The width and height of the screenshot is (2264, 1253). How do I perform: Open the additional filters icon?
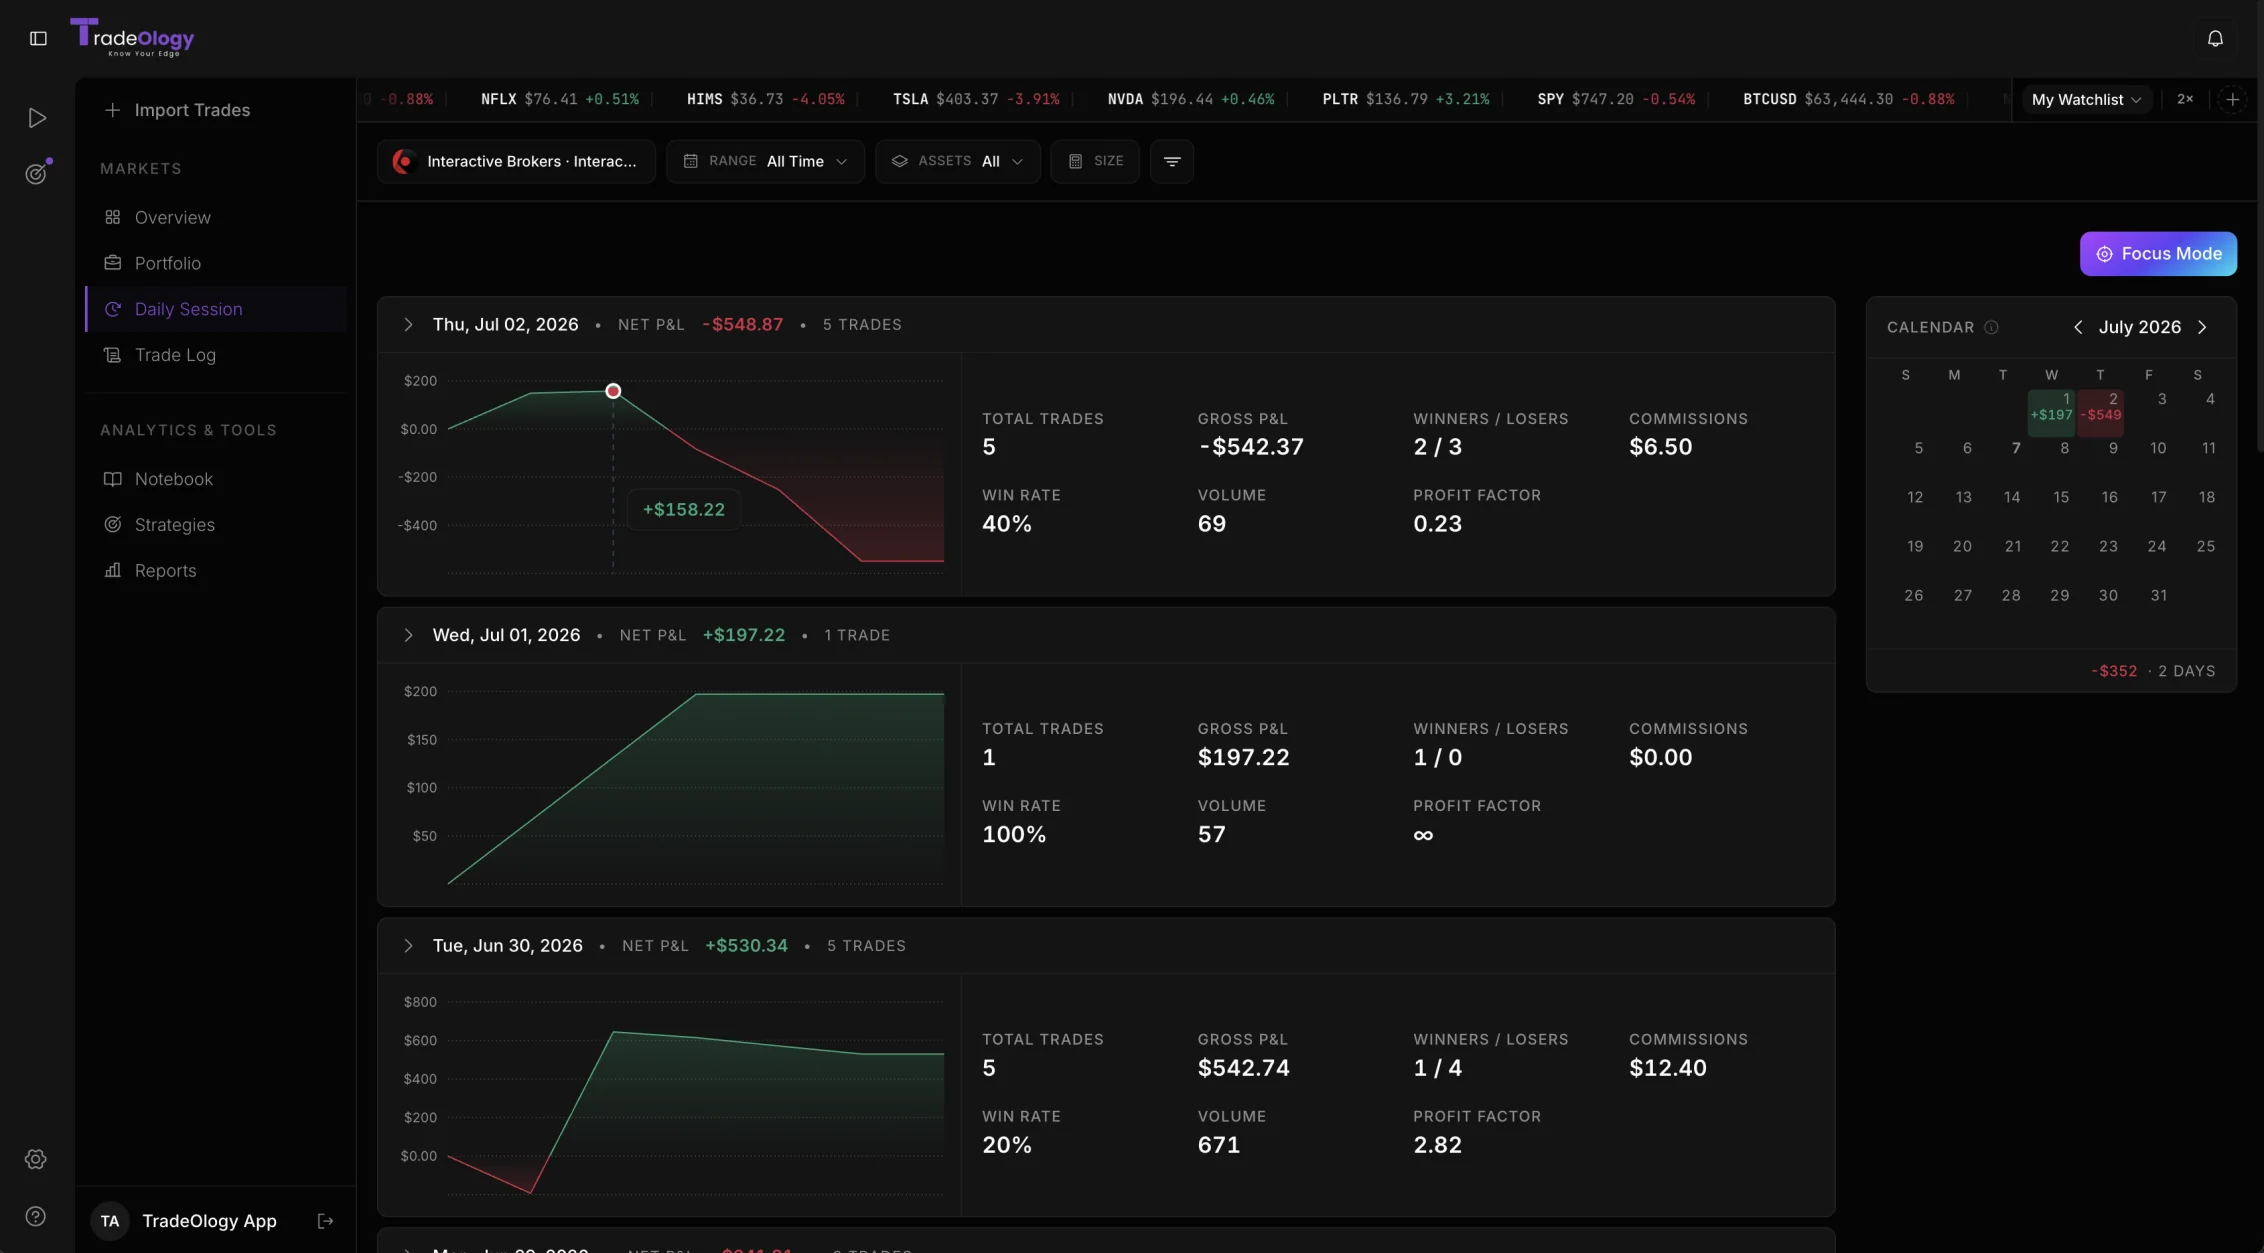1172,161
